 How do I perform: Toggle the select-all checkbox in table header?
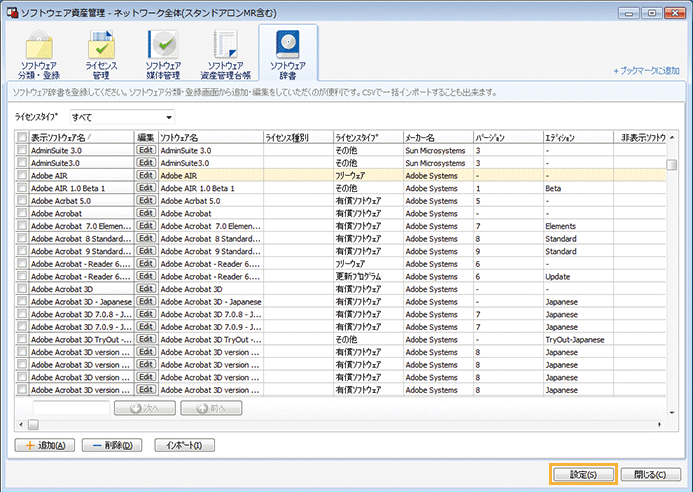[22, 137]
